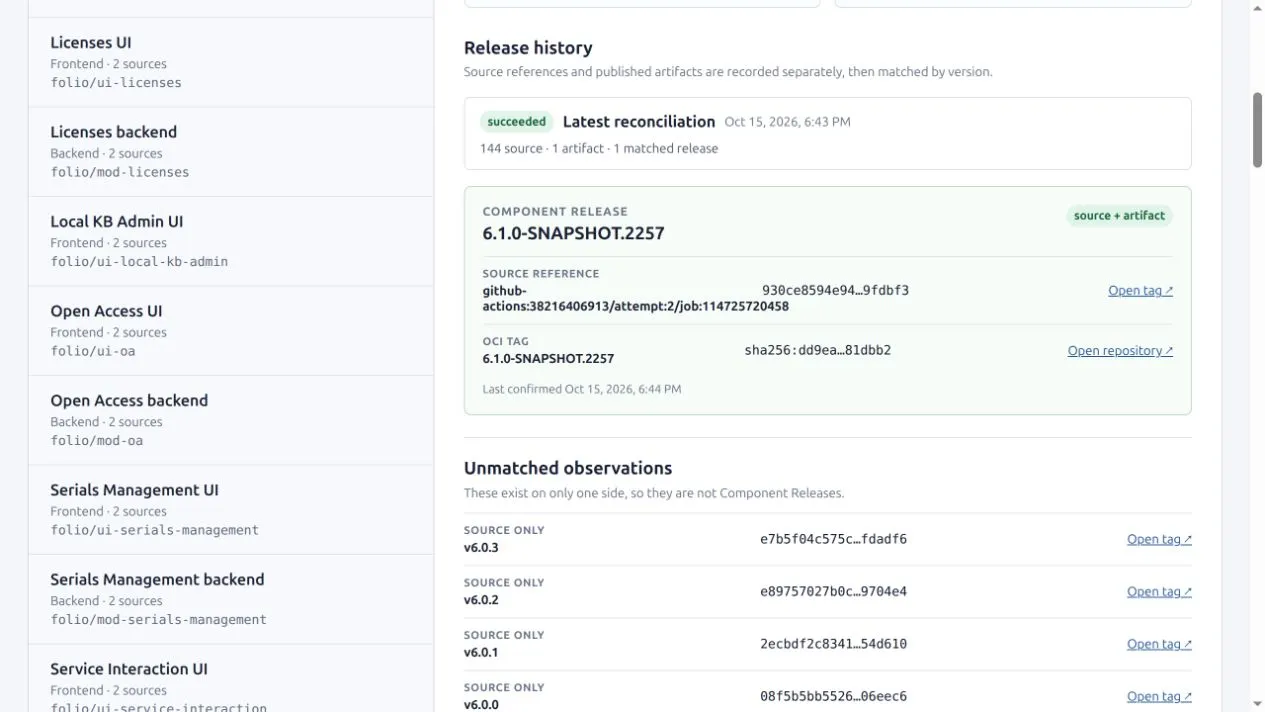Click commit hash e89757027b0c…9704e4
The height and width of the screenshot is (712, 1265).
point(833,591)
